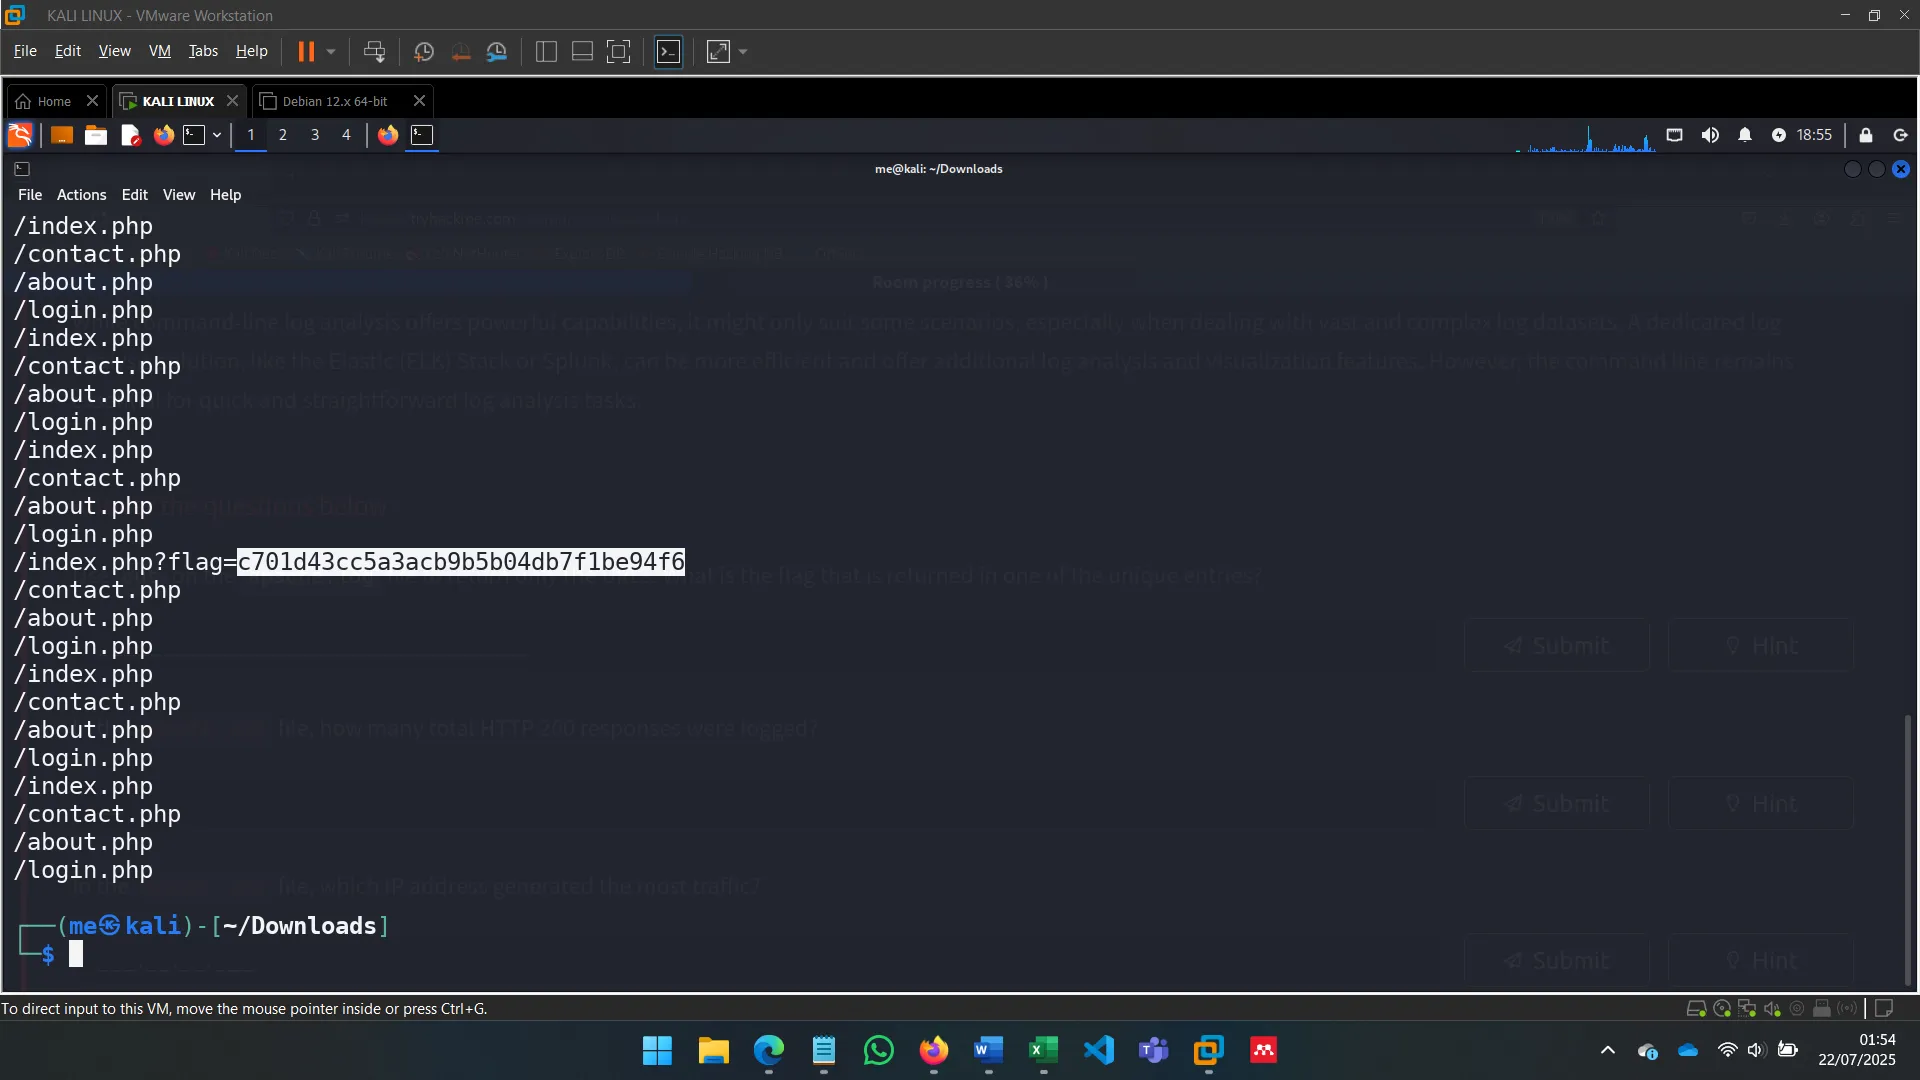Revert VM to previous snapshot
The width and height of the screenshot is (1920, 1080).
coord(460,51)
